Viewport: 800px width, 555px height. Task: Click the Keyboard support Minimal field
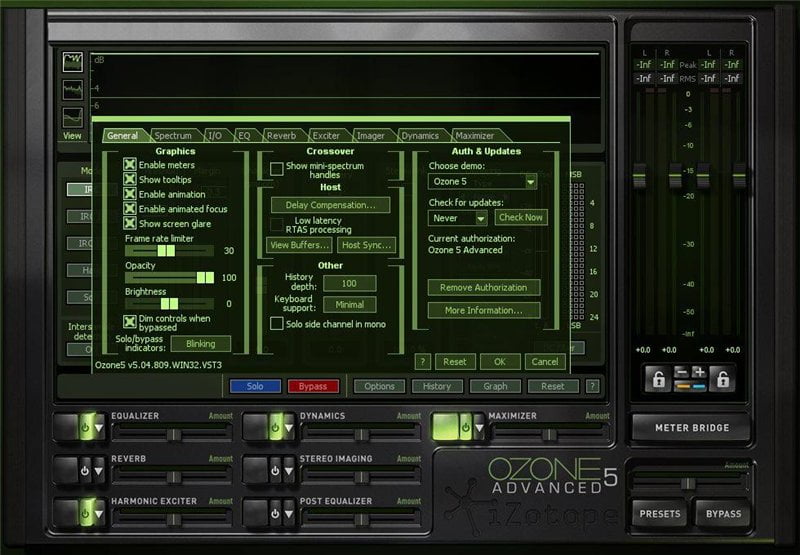[x=349, y=305]
